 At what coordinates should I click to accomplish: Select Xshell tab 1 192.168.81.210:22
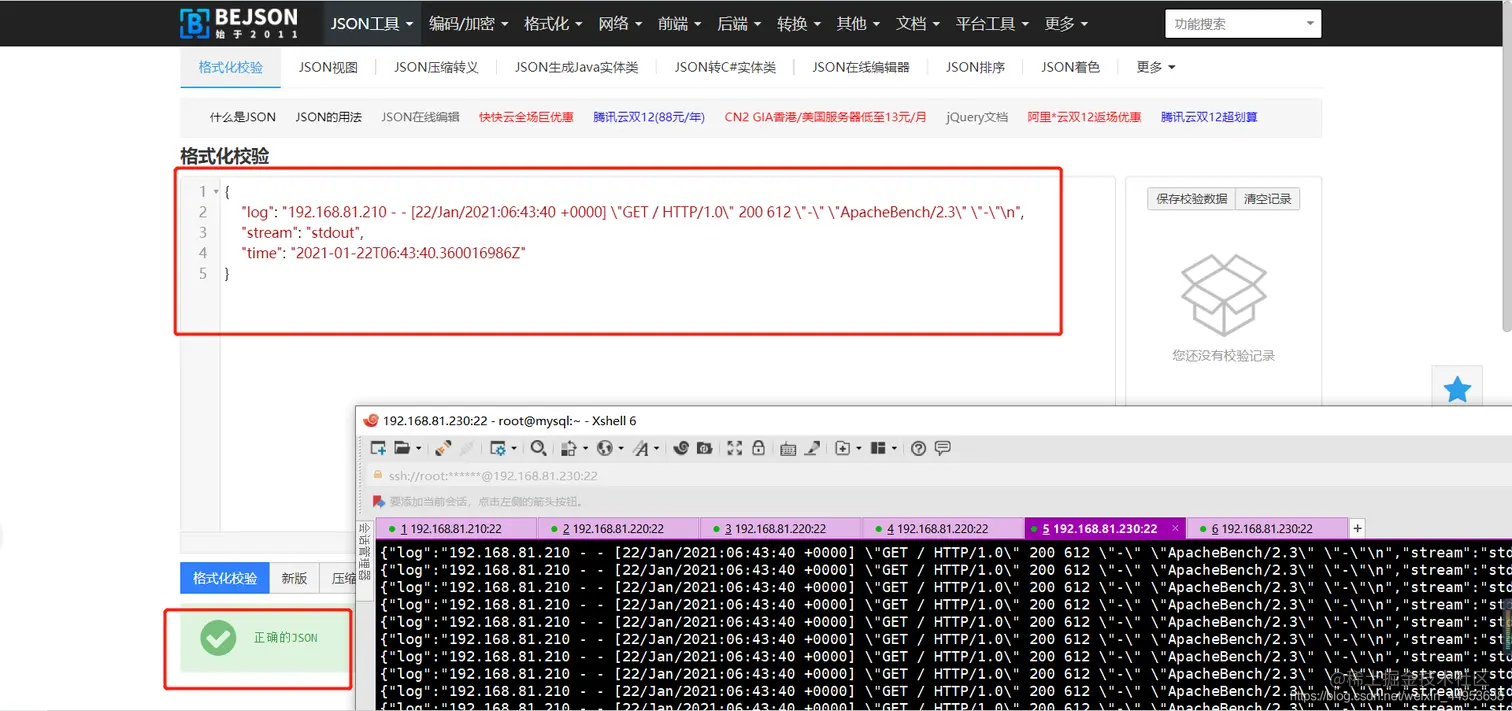[x=455, y=529]
